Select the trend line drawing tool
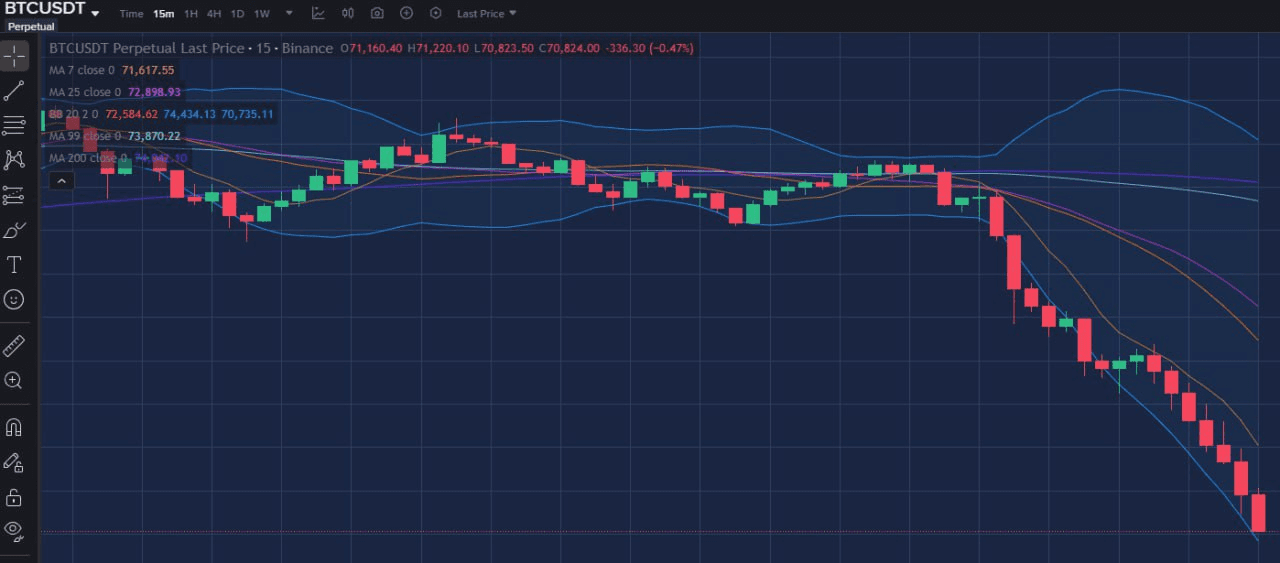Image resolution: width=1280 pixels, height=563 pixels. coord(14,91)
